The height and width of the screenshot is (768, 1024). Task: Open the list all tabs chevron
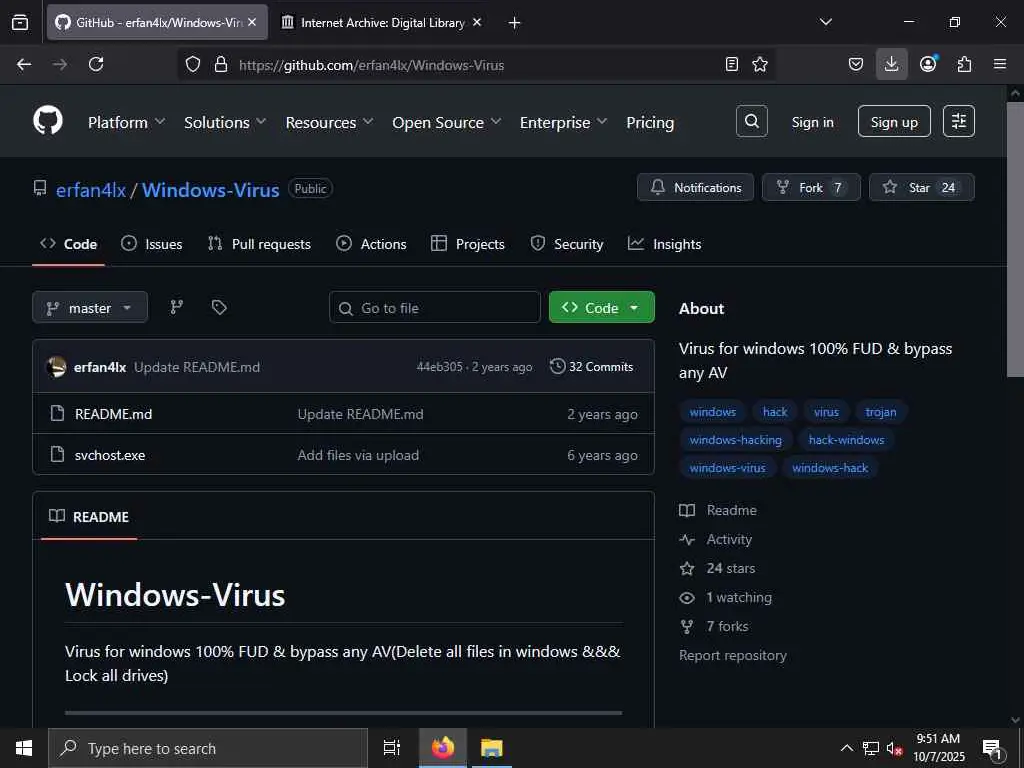pos(825,22)
